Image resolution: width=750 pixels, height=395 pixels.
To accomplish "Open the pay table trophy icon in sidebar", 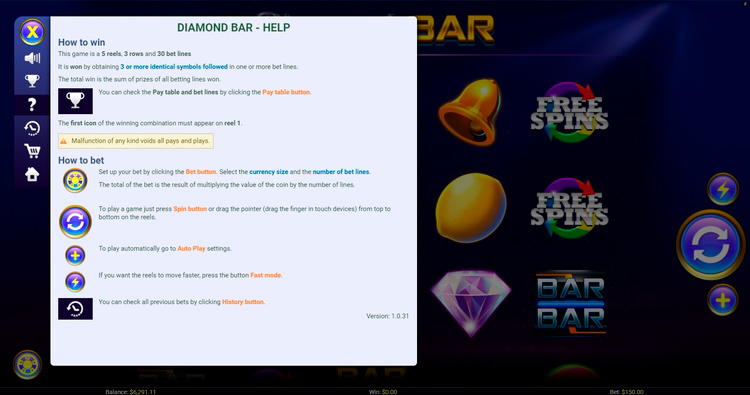I will tap(32, 81).
